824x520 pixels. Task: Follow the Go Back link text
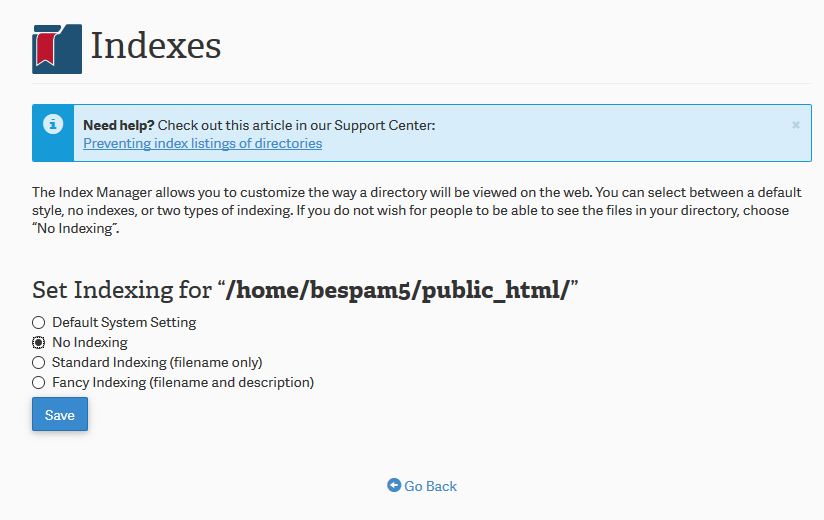click(430, 486)
